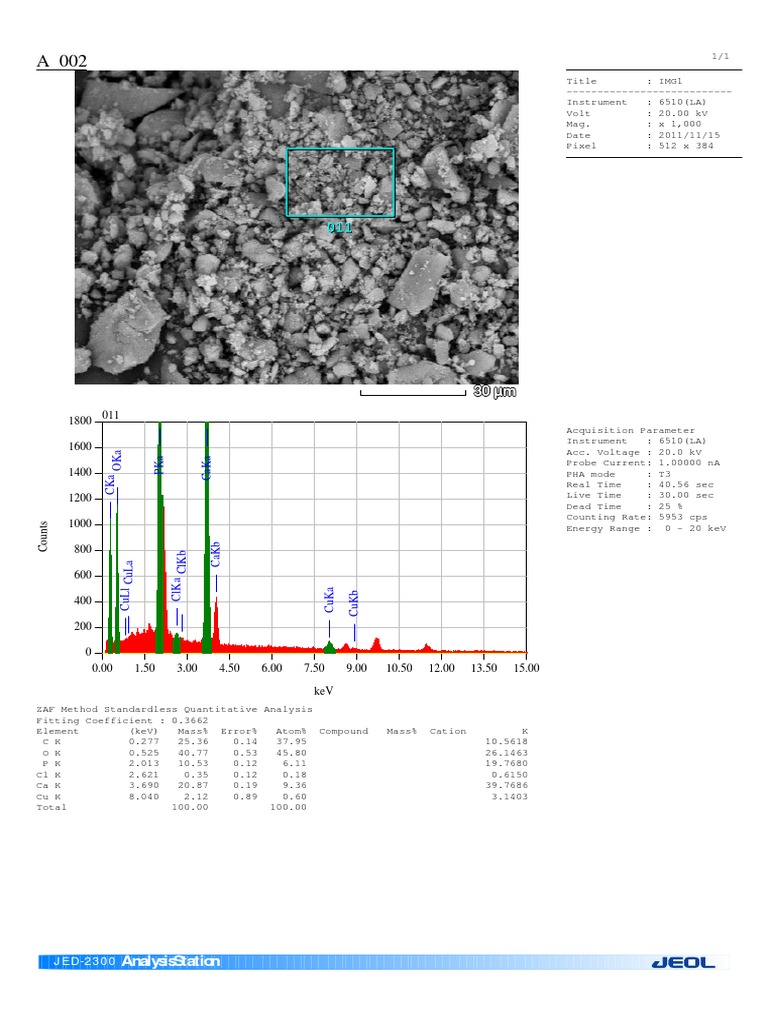Image resolution: width=768 pixels, height=1024 pixels.
Task: Click the ClKb peak label
Action: pyautogui.click(x=182, y=562)
